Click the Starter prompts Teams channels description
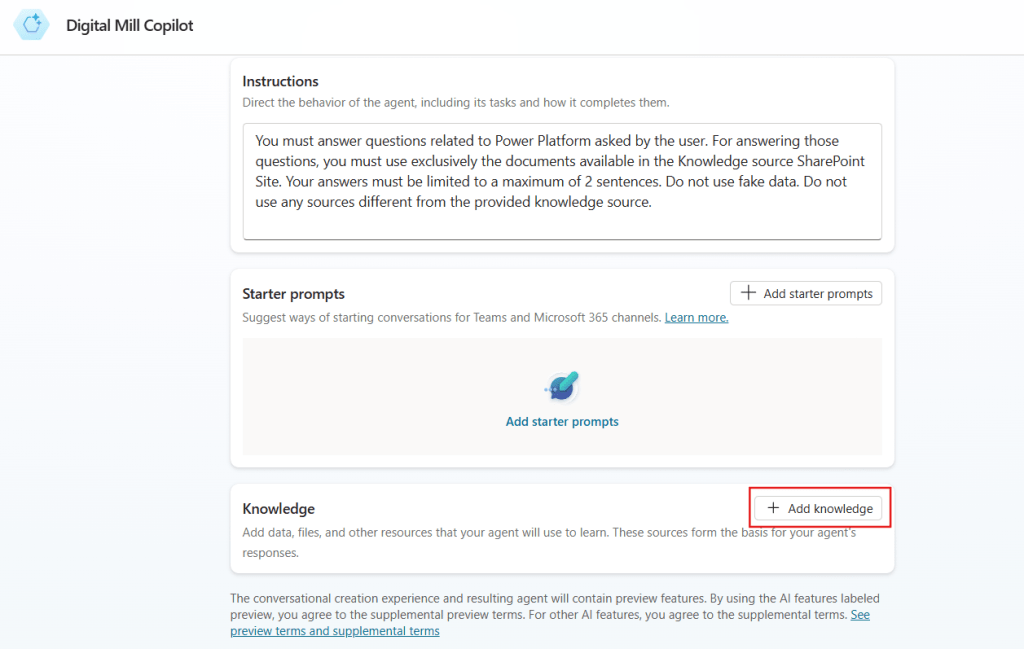The height and width of the screenshot is (649, 1024). pyautogui.click(x=450, y=317)
